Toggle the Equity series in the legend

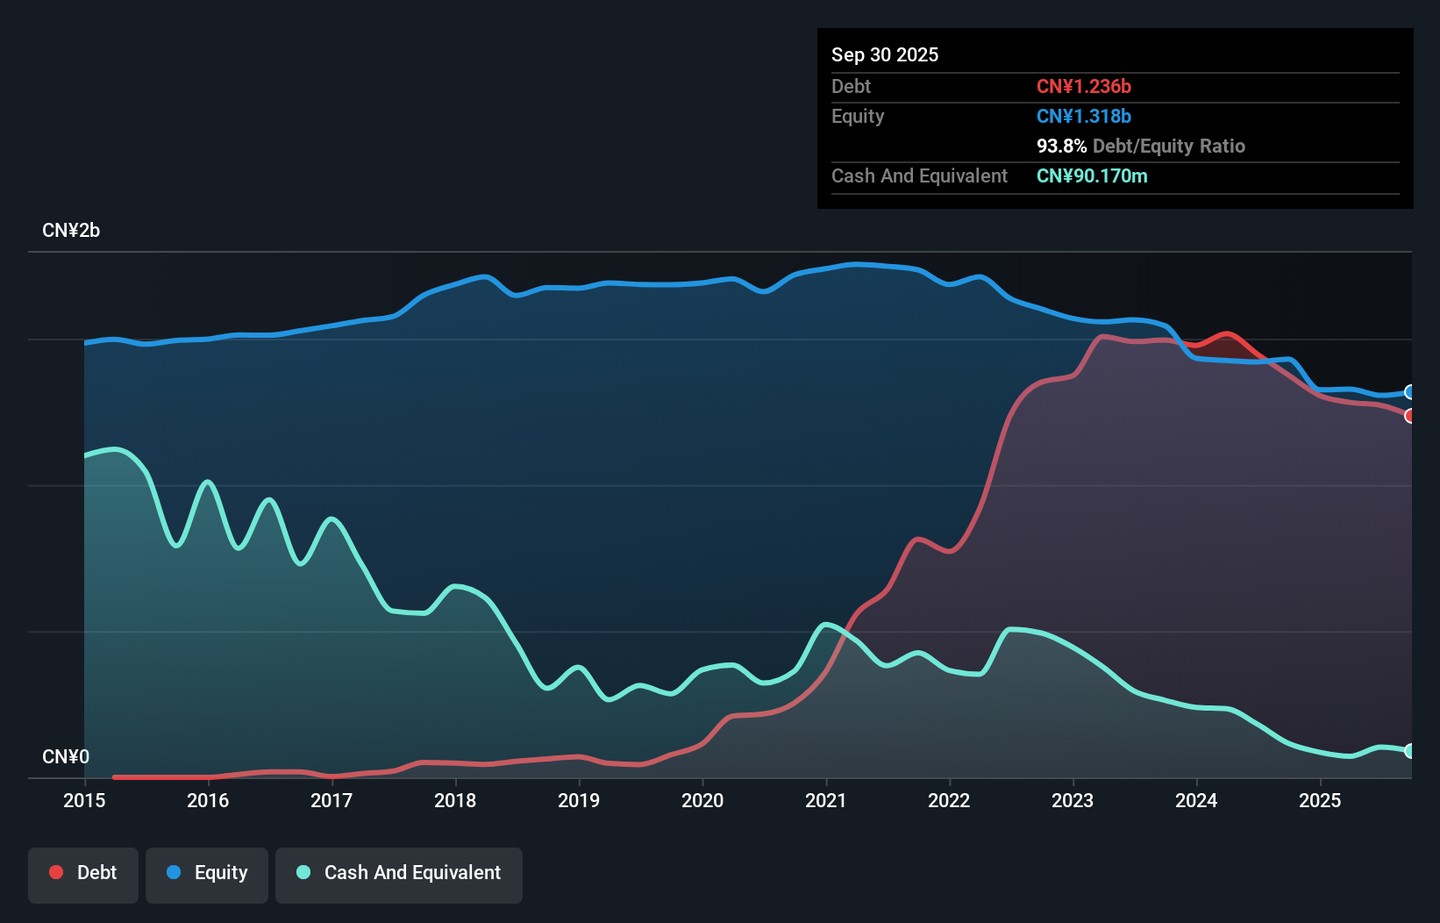tap(207, 873)
